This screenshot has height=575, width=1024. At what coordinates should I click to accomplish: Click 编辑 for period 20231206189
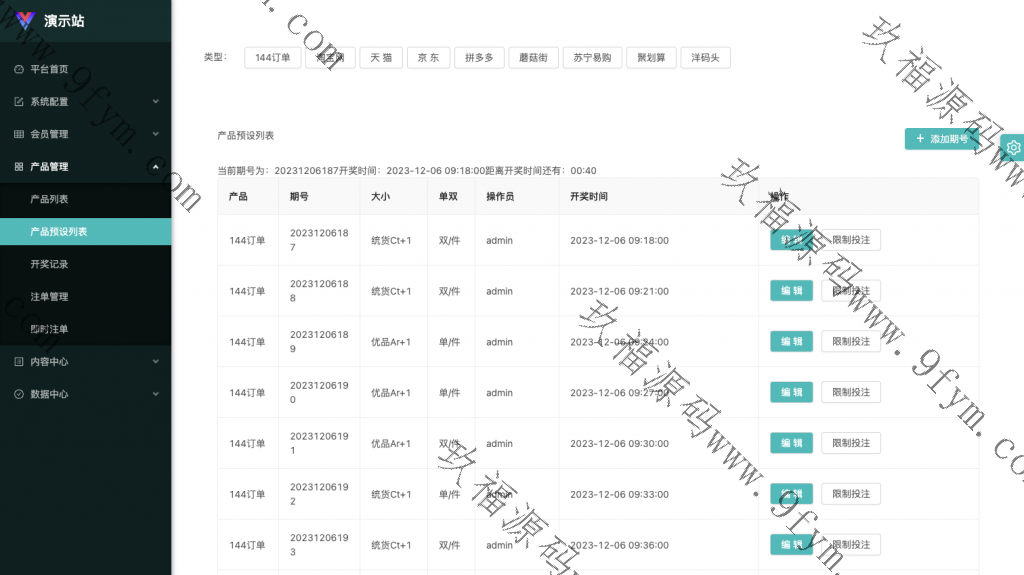(x=791, y=342)
